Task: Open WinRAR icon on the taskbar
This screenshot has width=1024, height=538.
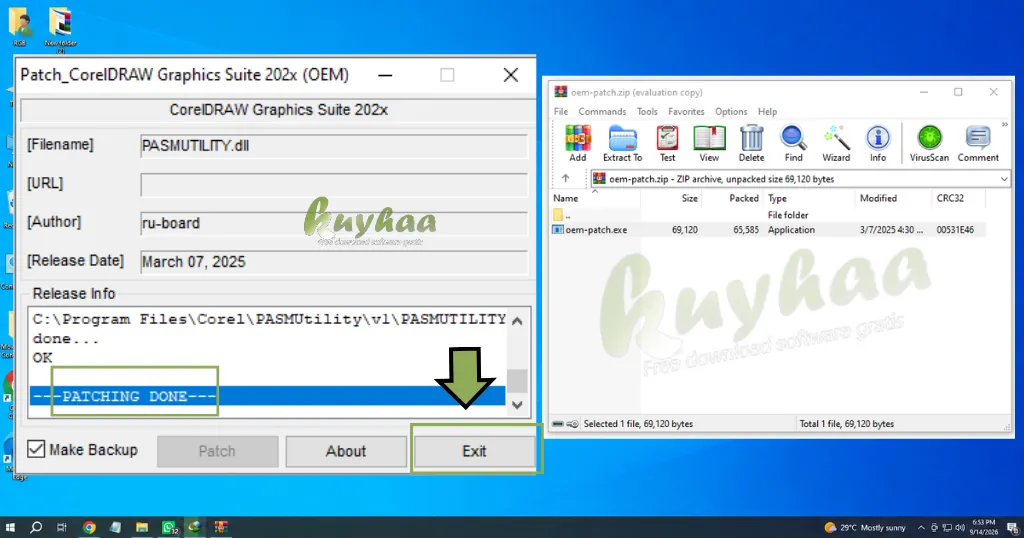Action: click(x=221, y=528)
